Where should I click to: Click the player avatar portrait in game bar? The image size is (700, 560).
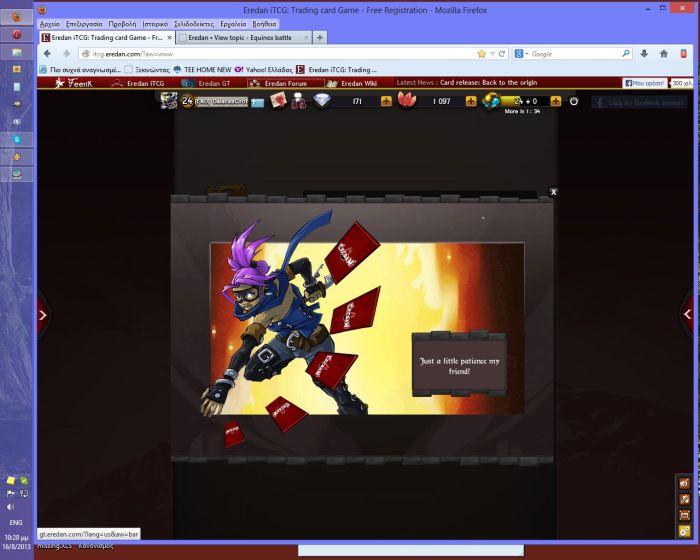(169, 101)
